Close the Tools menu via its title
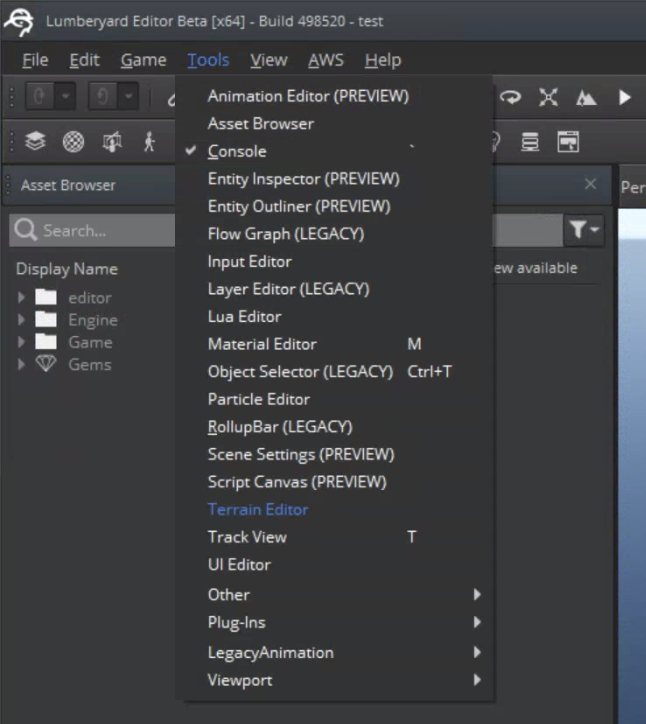The width and height of the screenshot is (646, 724). [x=208, y=60]
